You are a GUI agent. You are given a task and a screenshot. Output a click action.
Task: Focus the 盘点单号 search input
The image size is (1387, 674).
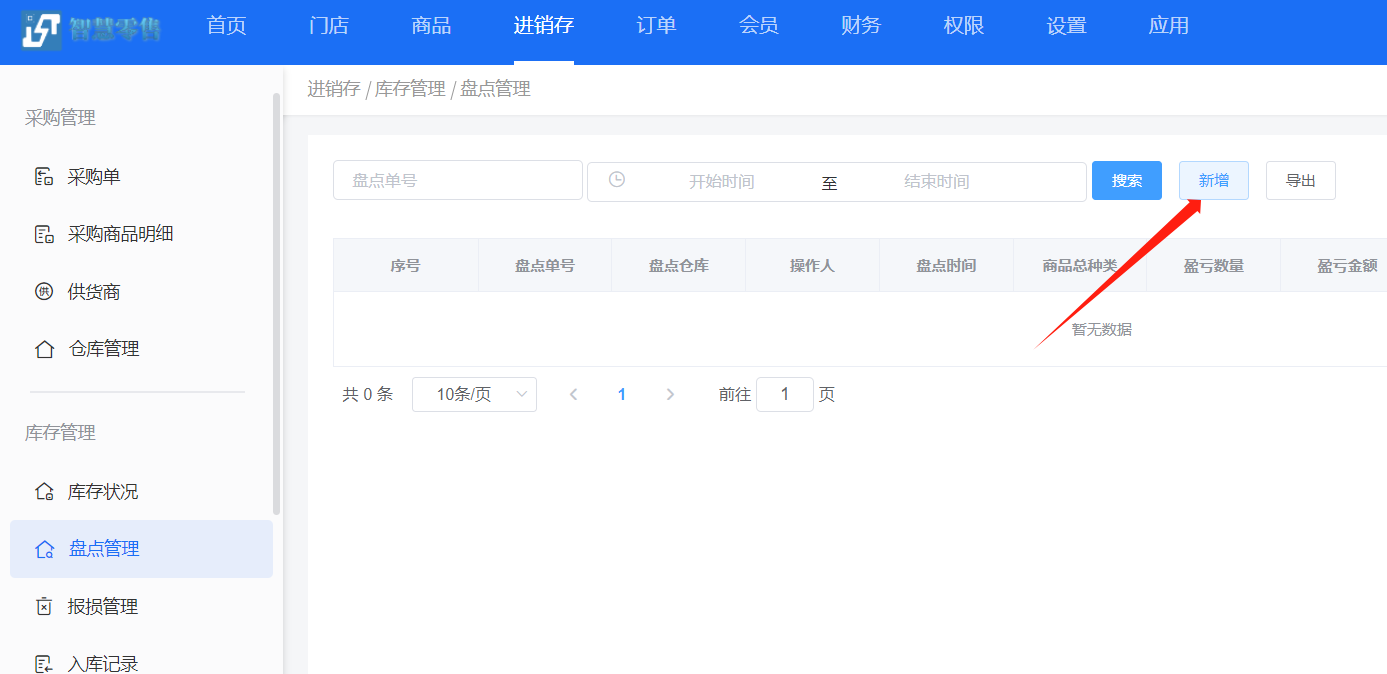point(457,181)
